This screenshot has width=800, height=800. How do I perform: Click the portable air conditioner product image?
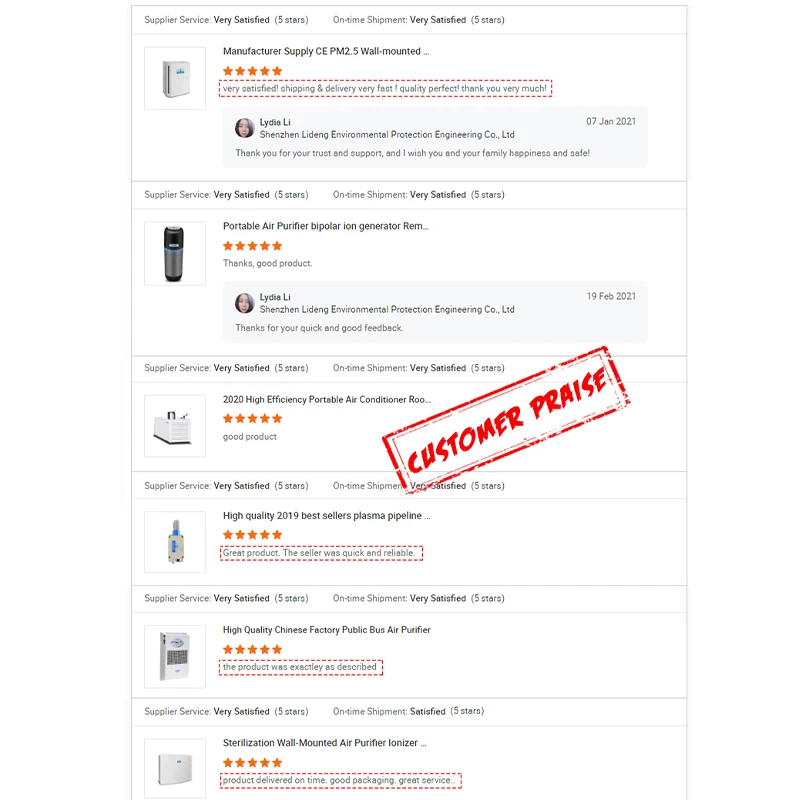tap(174, 426)
